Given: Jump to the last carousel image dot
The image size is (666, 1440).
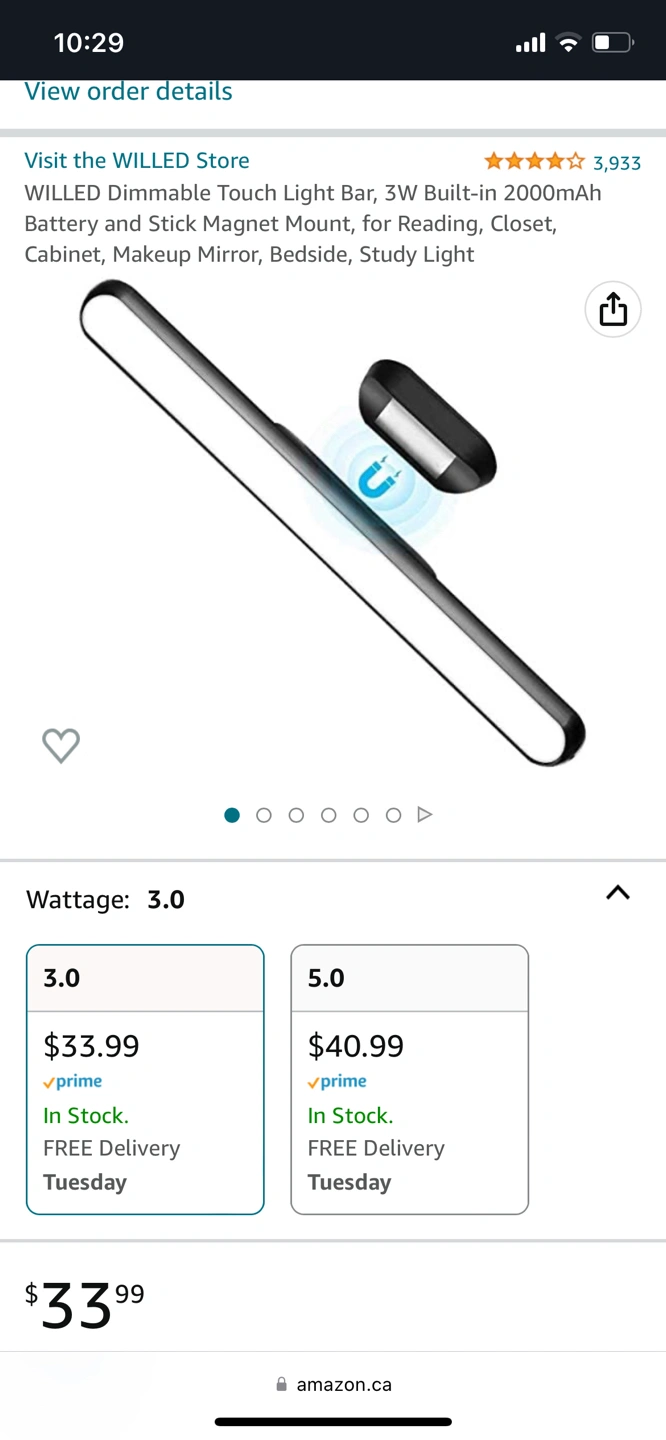Looking at the screenshot, I should pos(393,815).
